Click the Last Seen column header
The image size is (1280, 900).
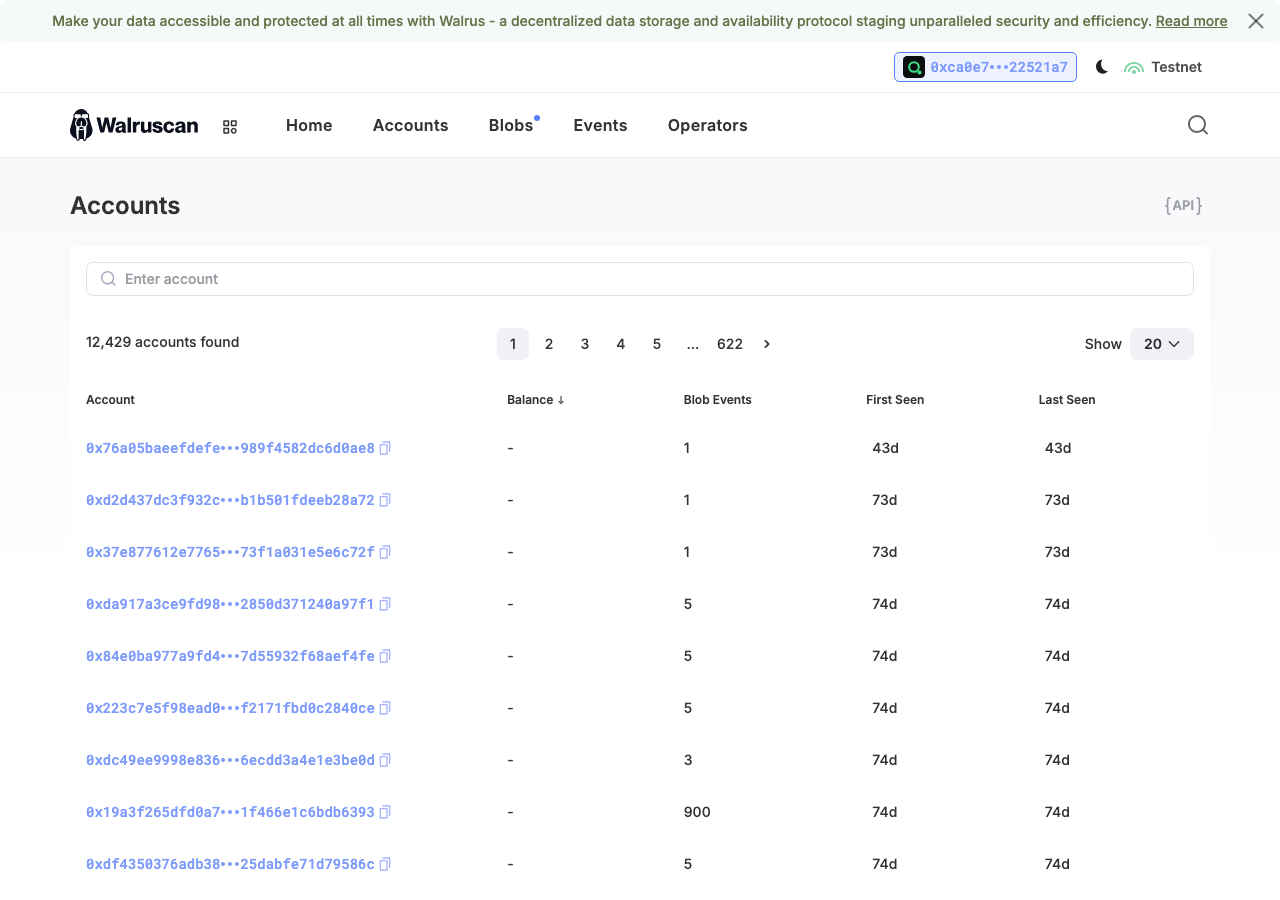pos(1067,400)
